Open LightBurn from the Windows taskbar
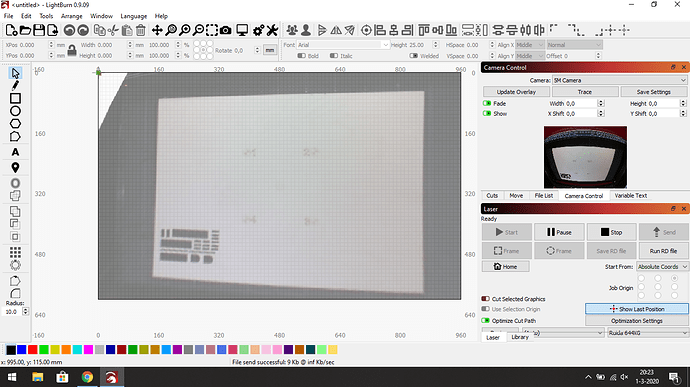The image size is (690, 387). (x=111, y=377)
